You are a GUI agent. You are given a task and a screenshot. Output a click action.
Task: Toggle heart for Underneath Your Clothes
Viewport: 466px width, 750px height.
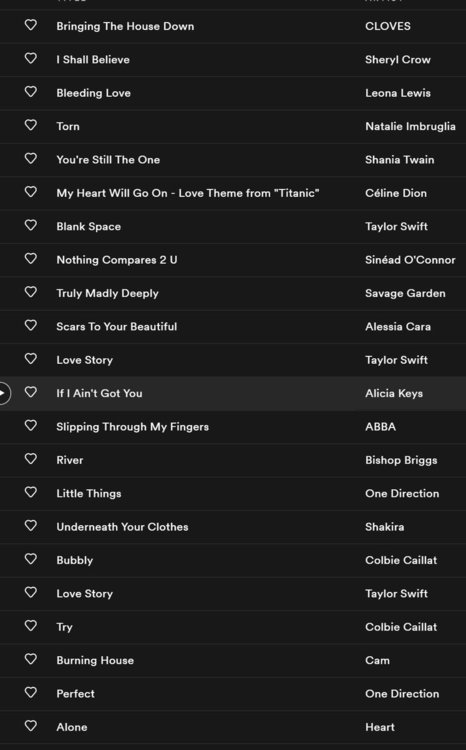31,526
